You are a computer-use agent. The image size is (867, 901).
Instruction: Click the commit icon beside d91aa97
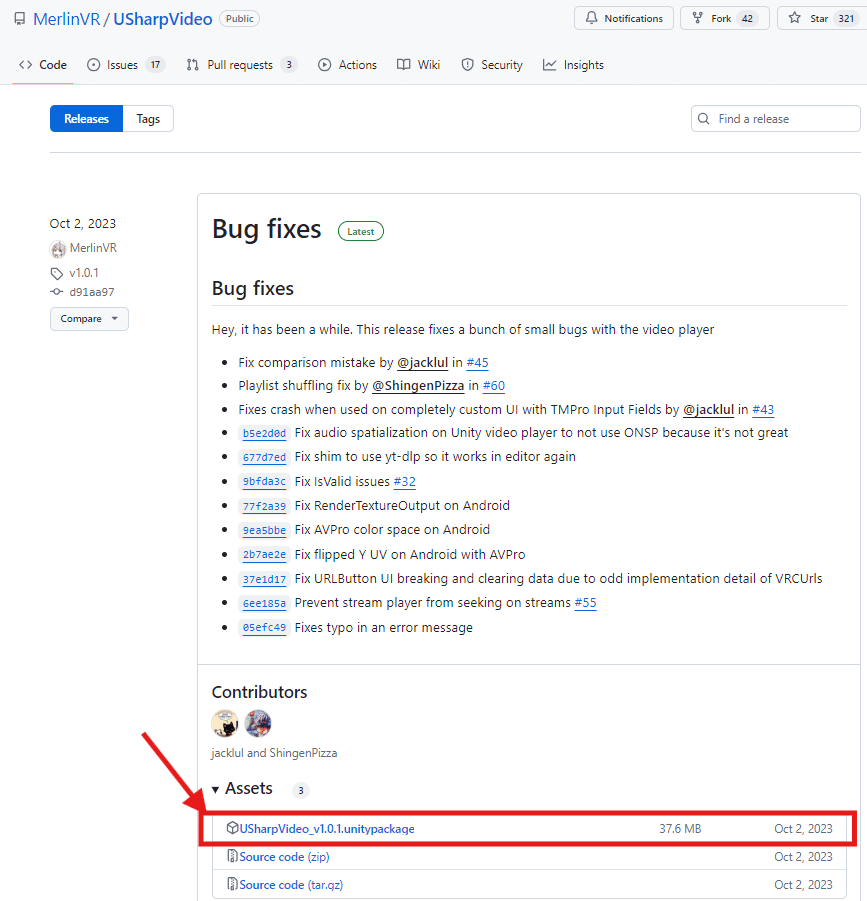57,292
